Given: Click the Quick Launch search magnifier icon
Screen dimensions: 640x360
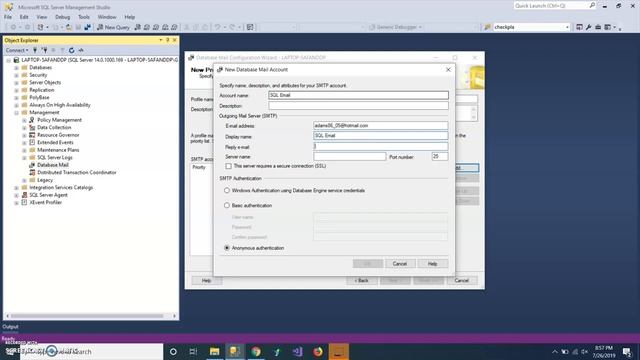Looking at the screenshot, I should (x=592, y=5).
